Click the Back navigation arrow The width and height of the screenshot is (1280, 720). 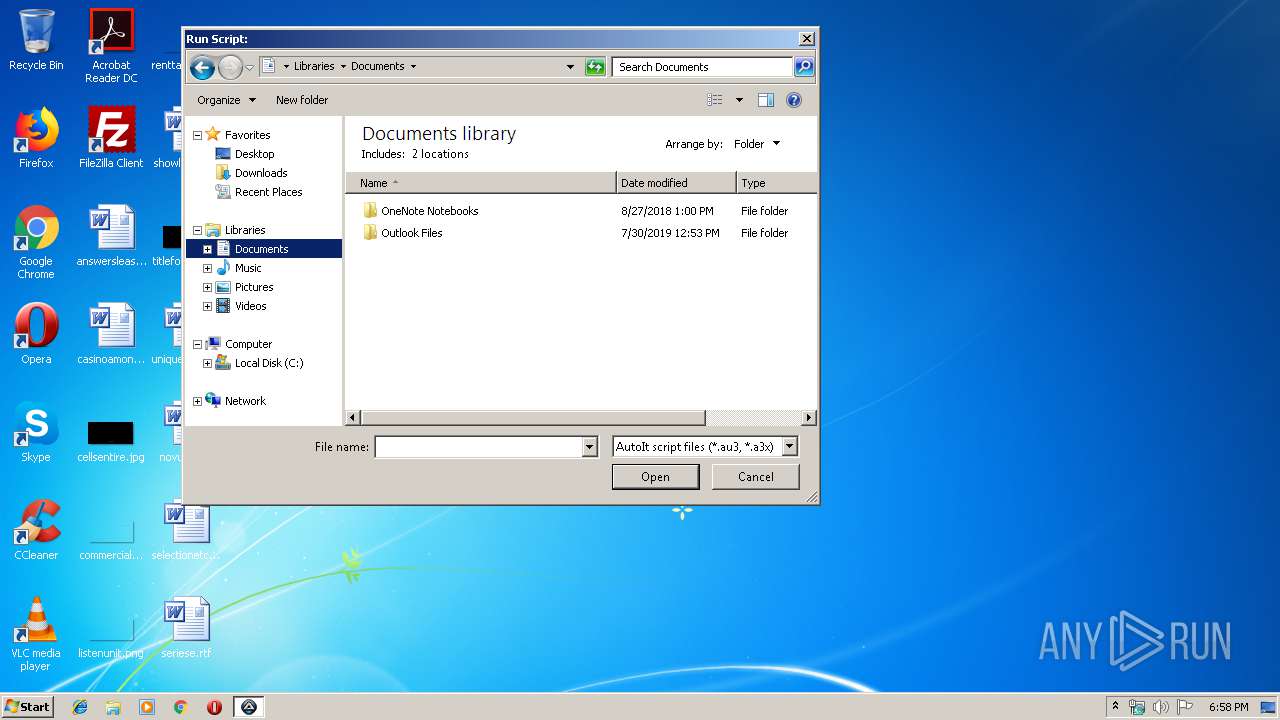pyautogui.click(x=202, y=67)
